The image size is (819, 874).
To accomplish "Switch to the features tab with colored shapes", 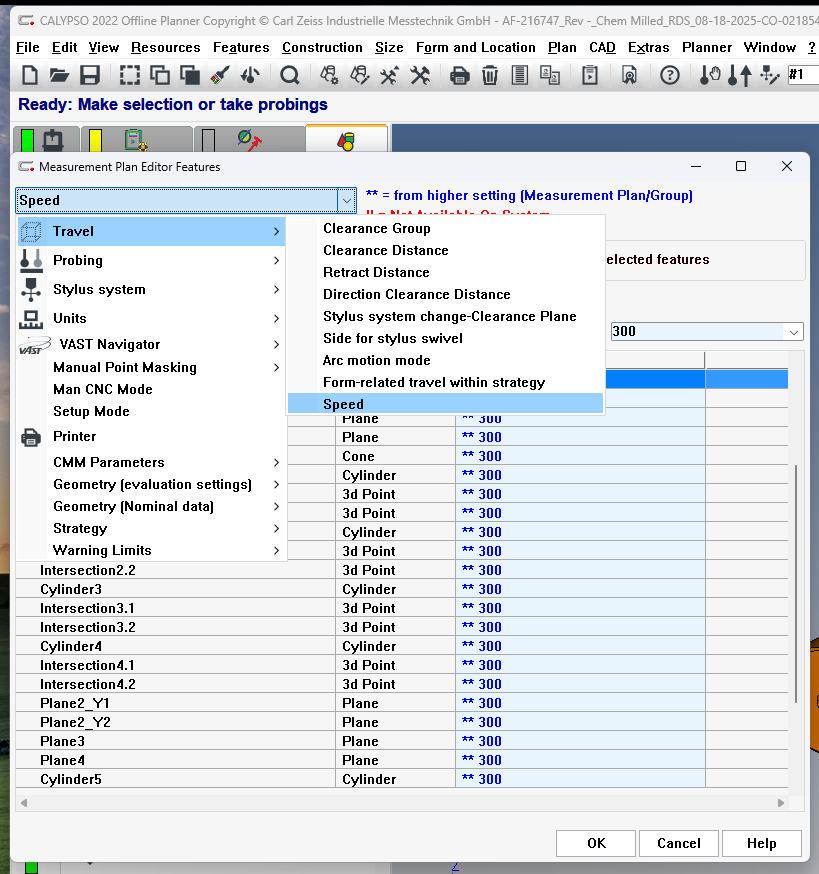I will [346, 140].
